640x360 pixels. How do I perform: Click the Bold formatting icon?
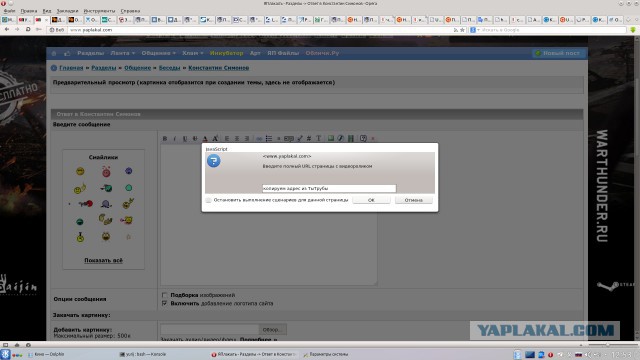click(x=165, y=138)
